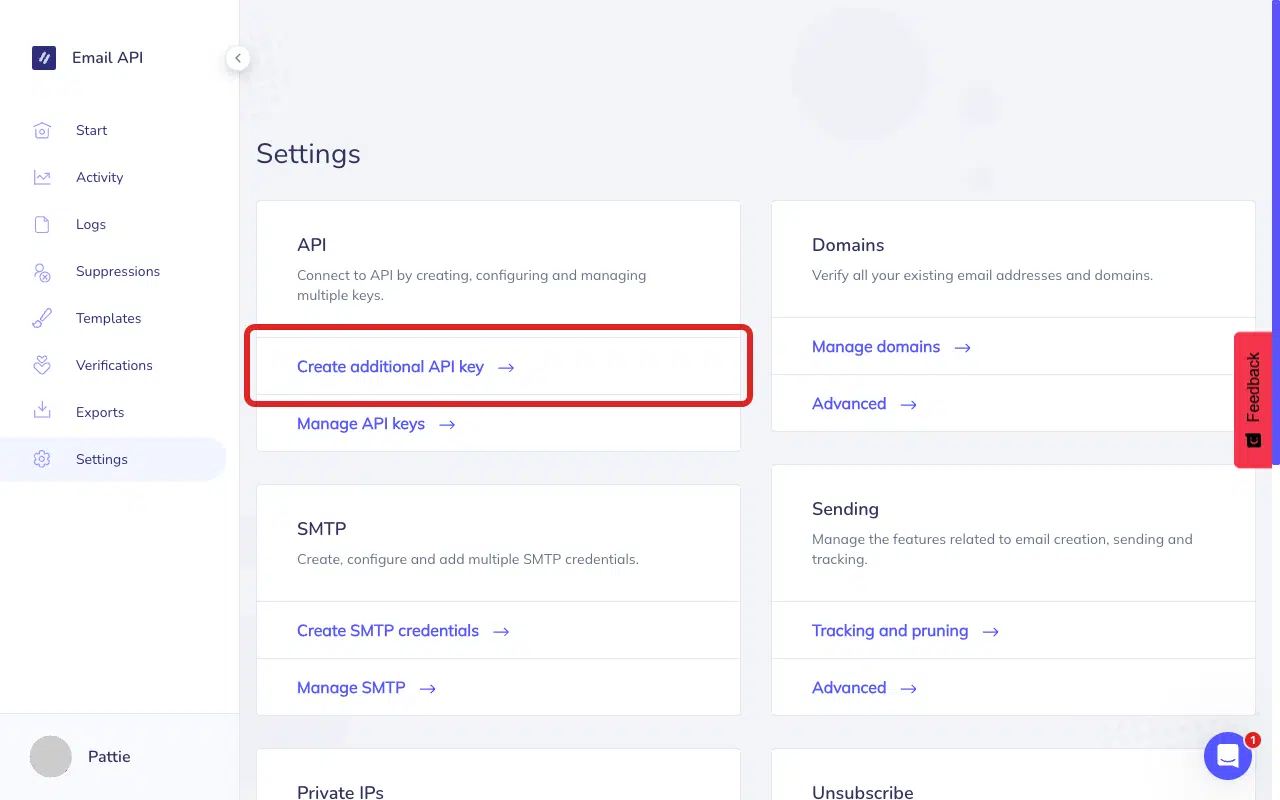Click the Settings gear icon

[42, 459]
